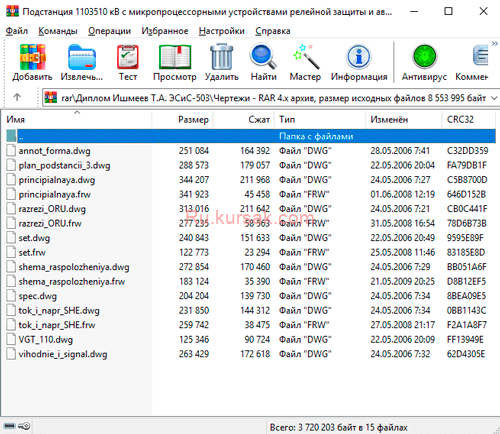Image resolution: width=500 pixels, height=434 pixels.
Task: Go up one folder with arrow button
Action: (17, 97)
